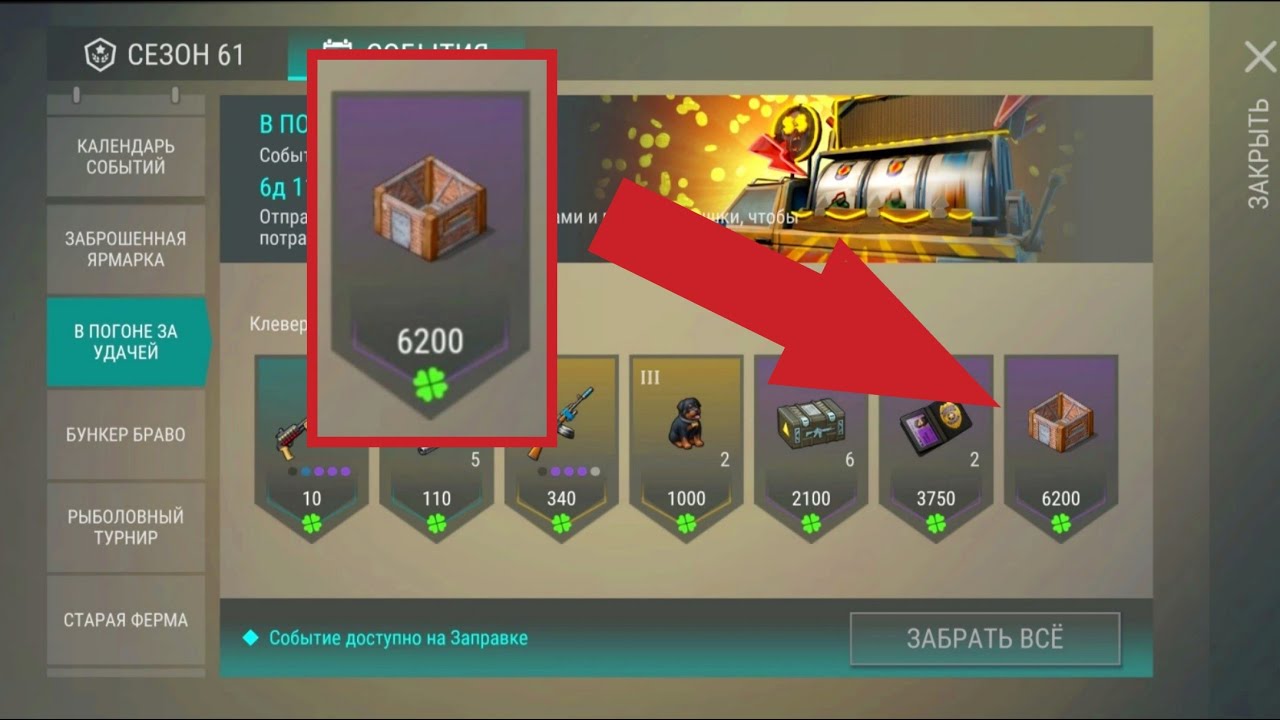Tap the green clover under 6200
1280x720 pixels.
(x=1061, y=523)
